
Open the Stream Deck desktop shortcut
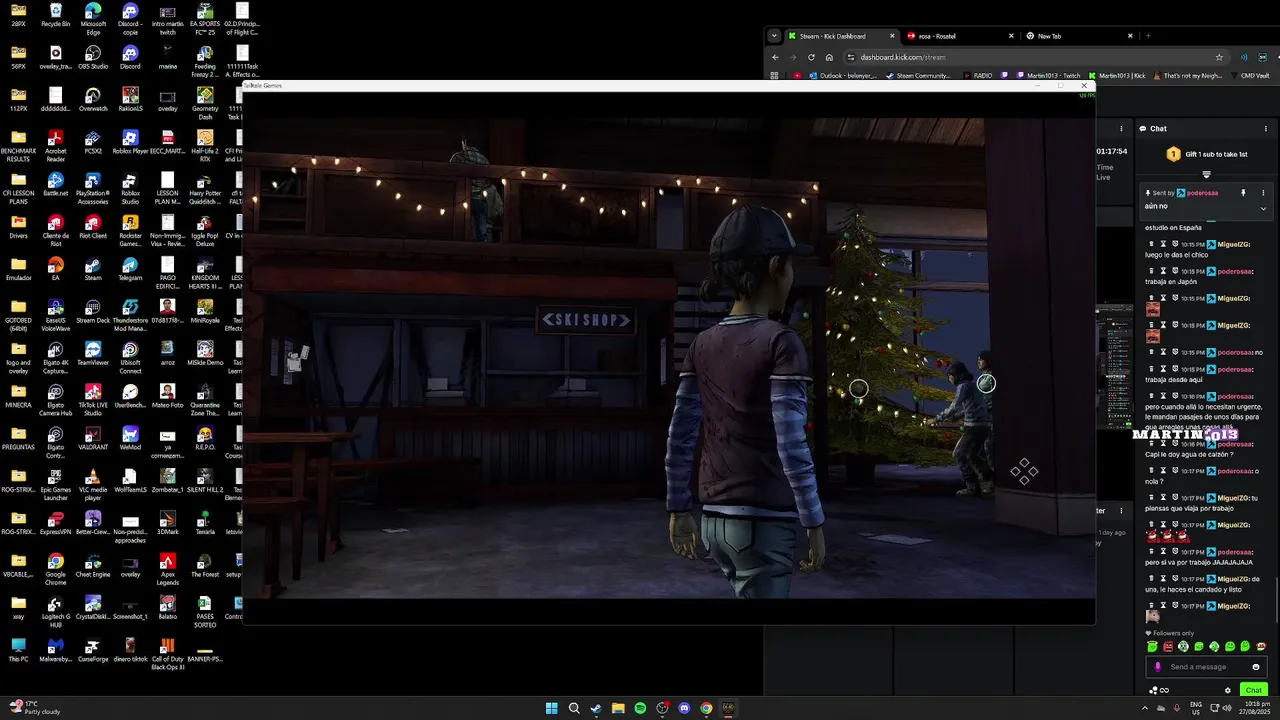click(x=93, y=309)
